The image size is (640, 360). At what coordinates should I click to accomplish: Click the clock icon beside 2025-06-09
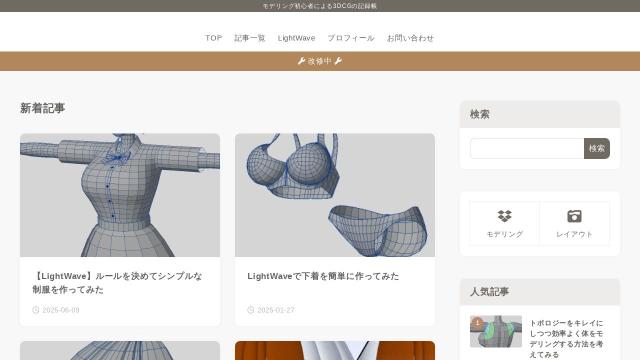click(x=36, y=310)
